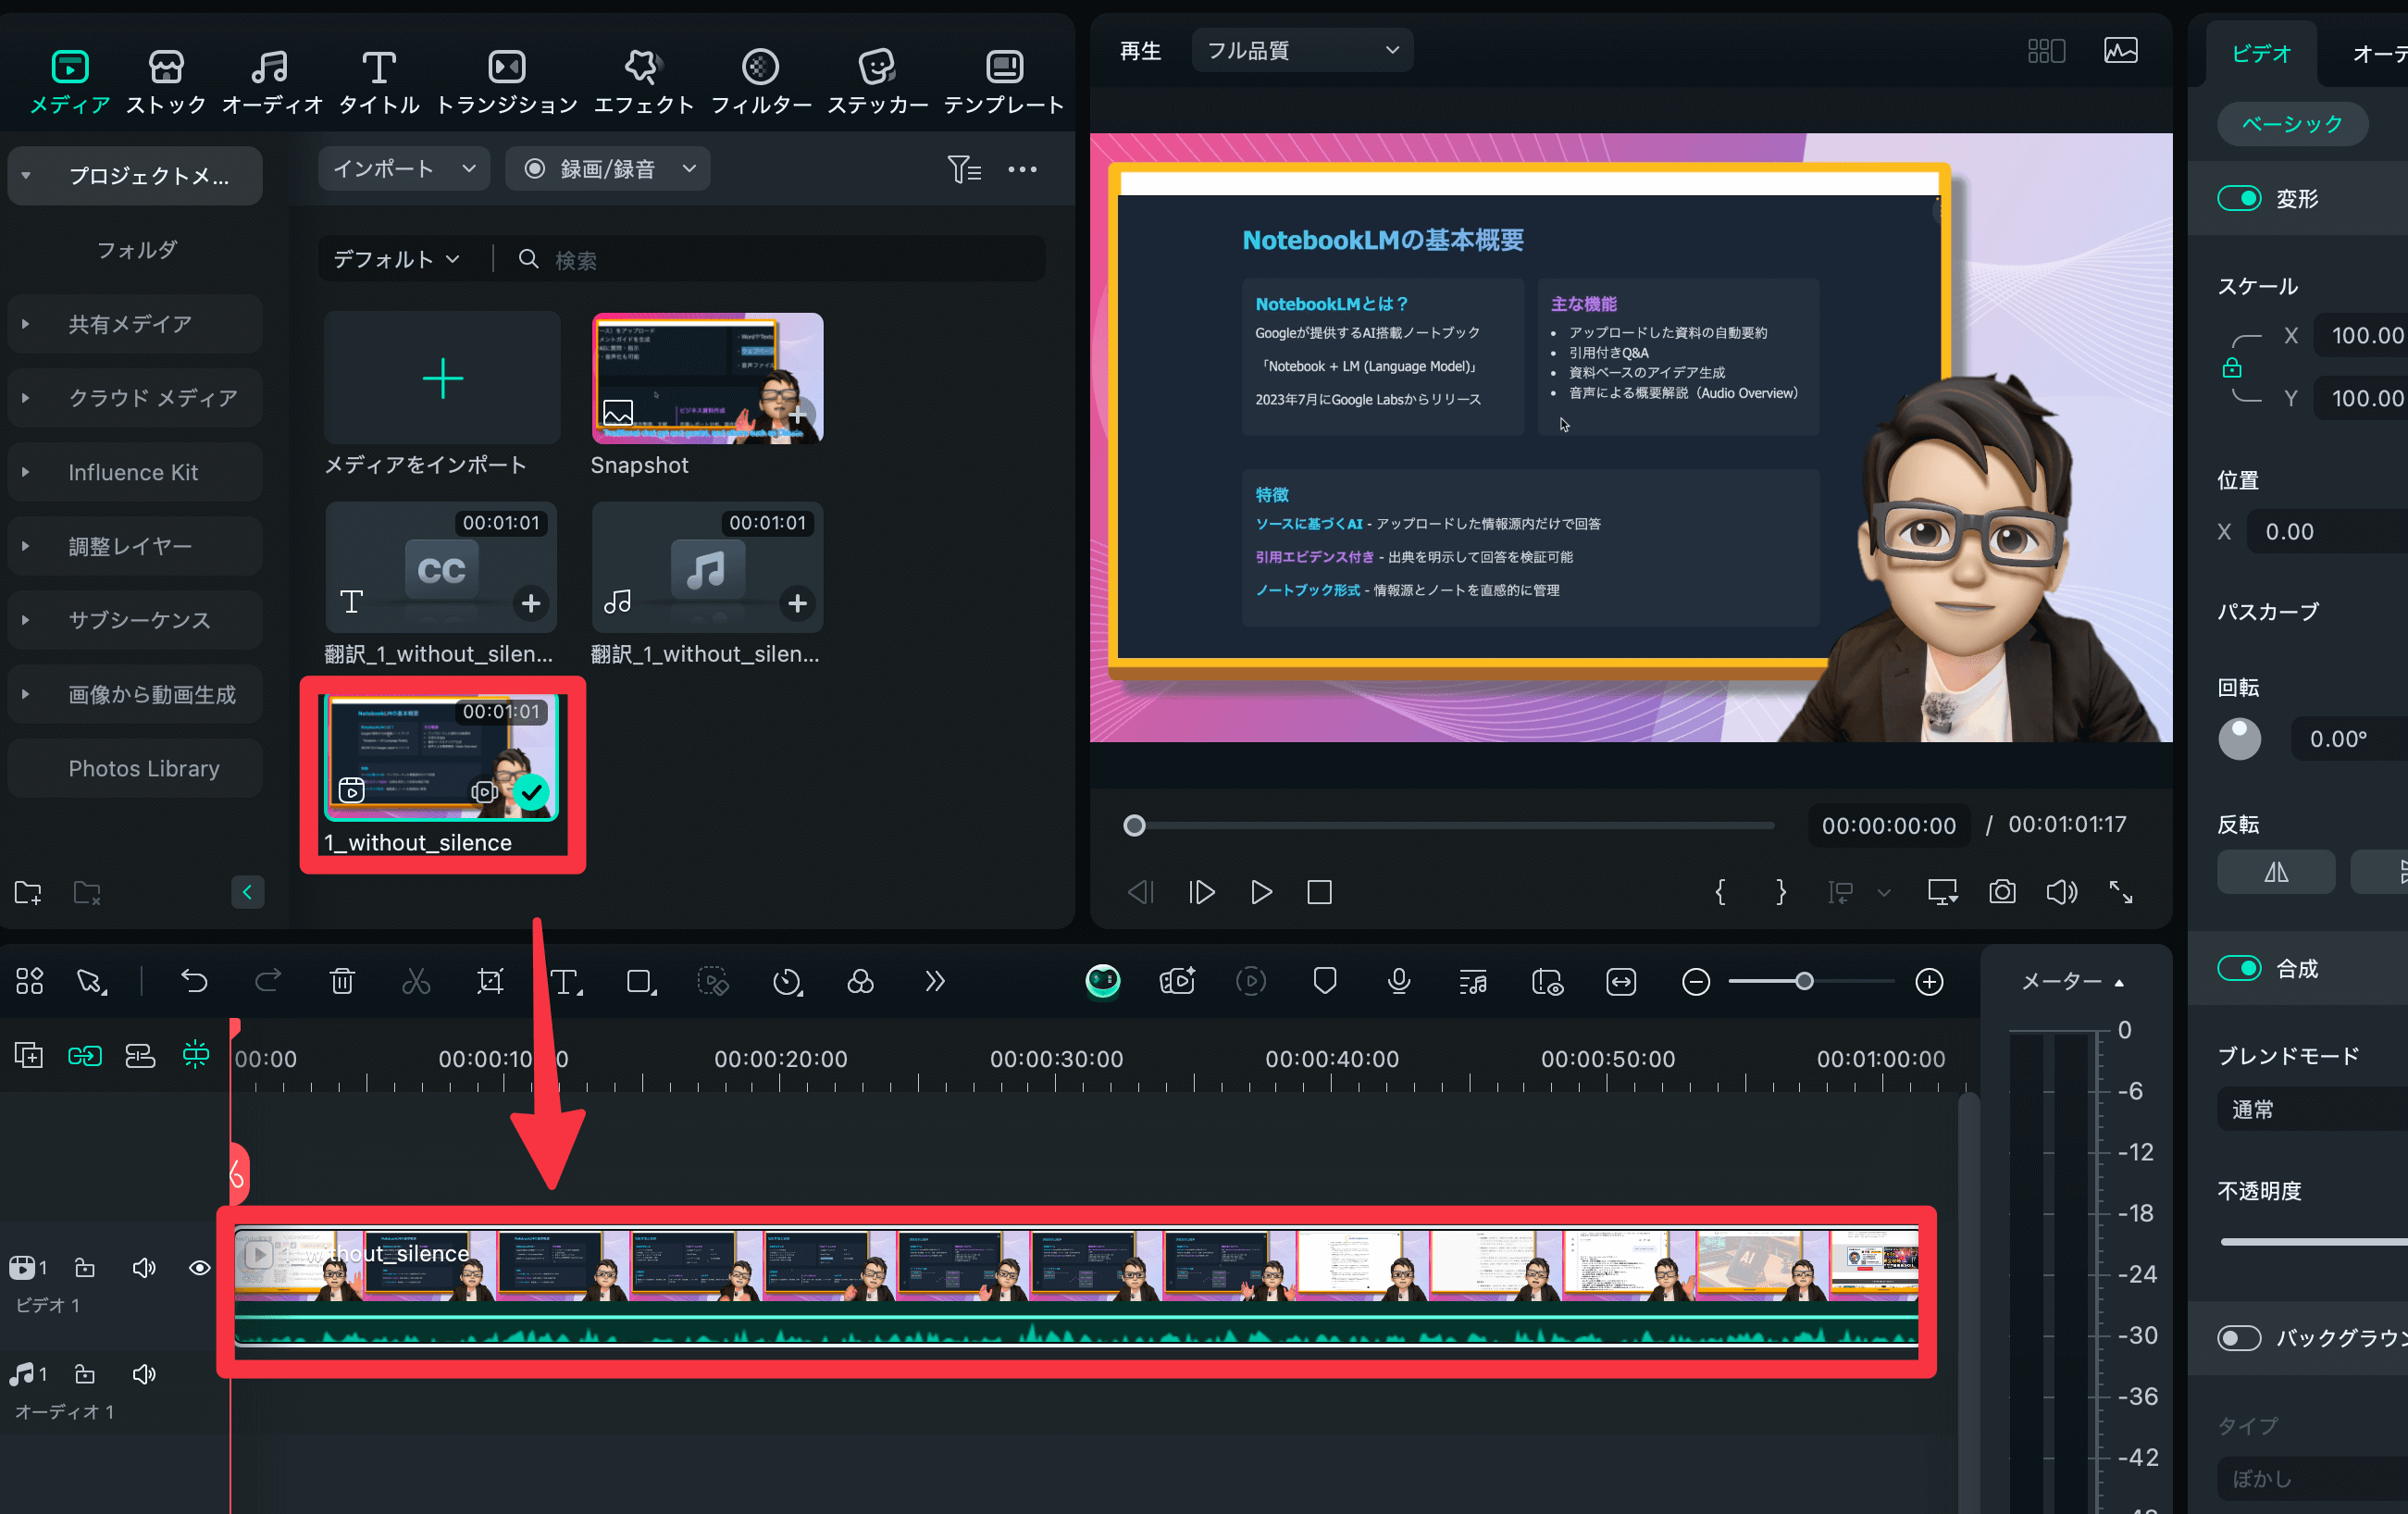Click the ベーシック button in properties panel
Screen dimensions: 2408x1514
coord(2292,124)
